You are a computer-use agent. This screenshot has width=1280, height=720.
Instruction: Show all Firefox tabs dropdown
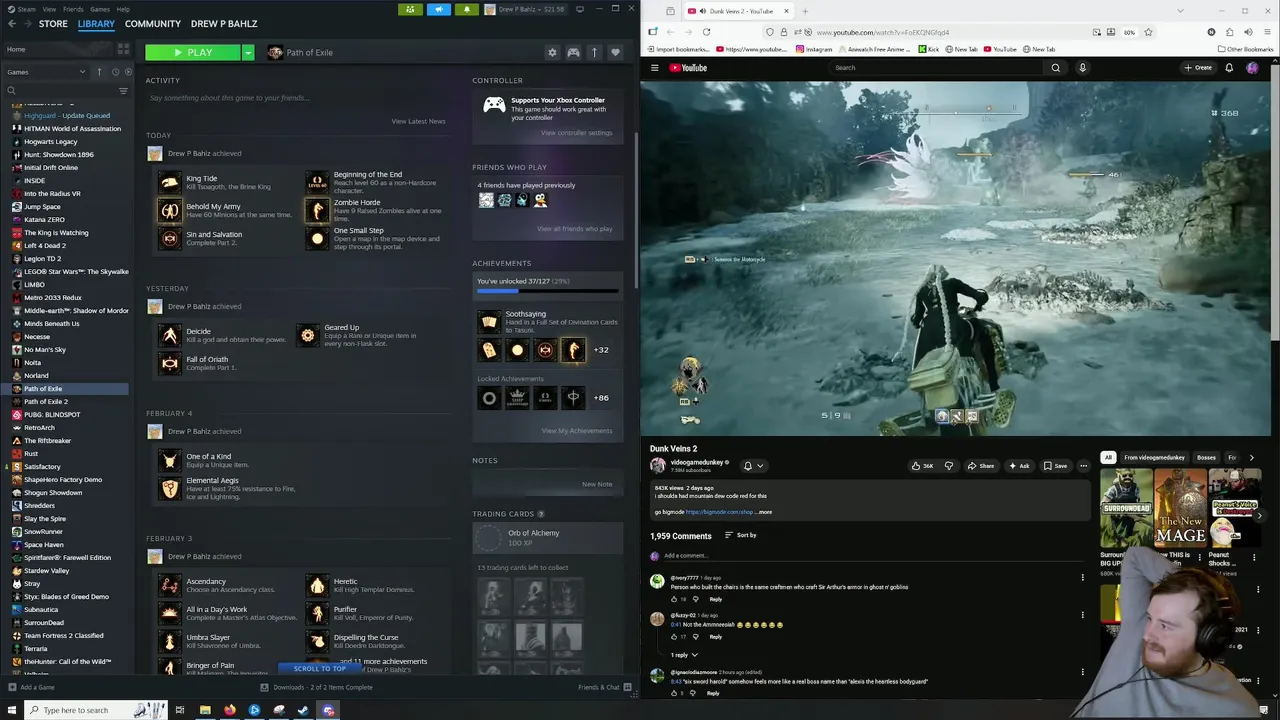1180,11
